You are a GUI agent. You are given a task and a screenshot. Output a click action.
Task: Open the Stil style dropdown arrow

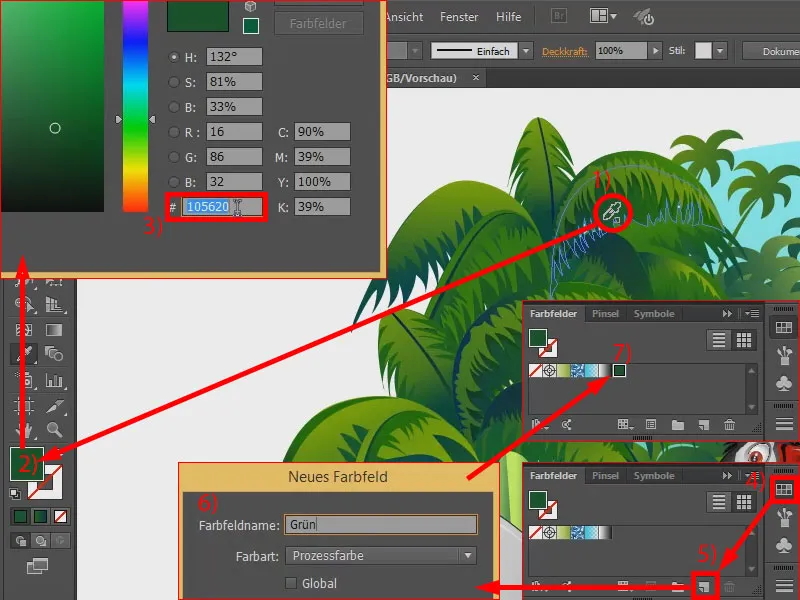pyautogui.click(x=720, y=51)
